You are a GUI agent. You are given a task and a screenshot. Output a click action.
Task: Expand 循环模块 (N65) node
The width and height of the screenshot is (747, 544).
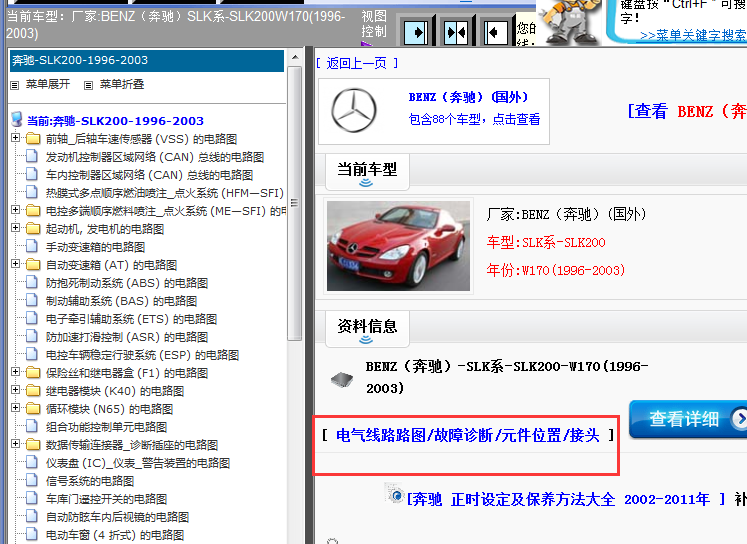click(15, 408)
